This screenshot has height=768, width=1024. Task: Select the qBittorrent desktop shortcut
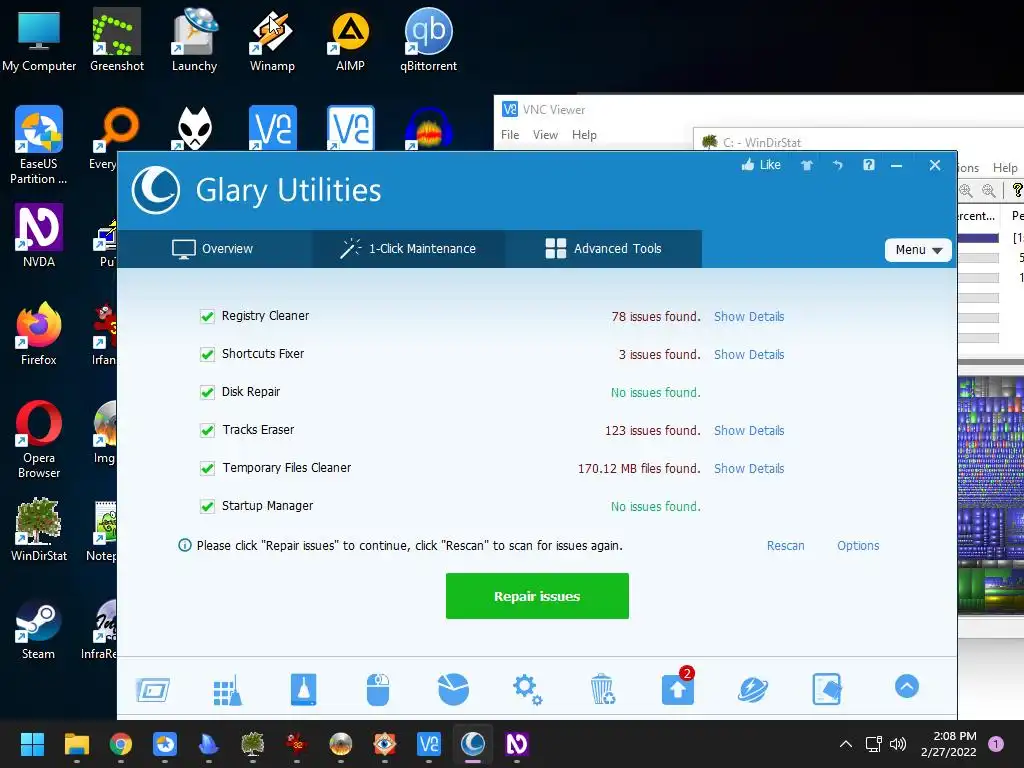point(428,40)
